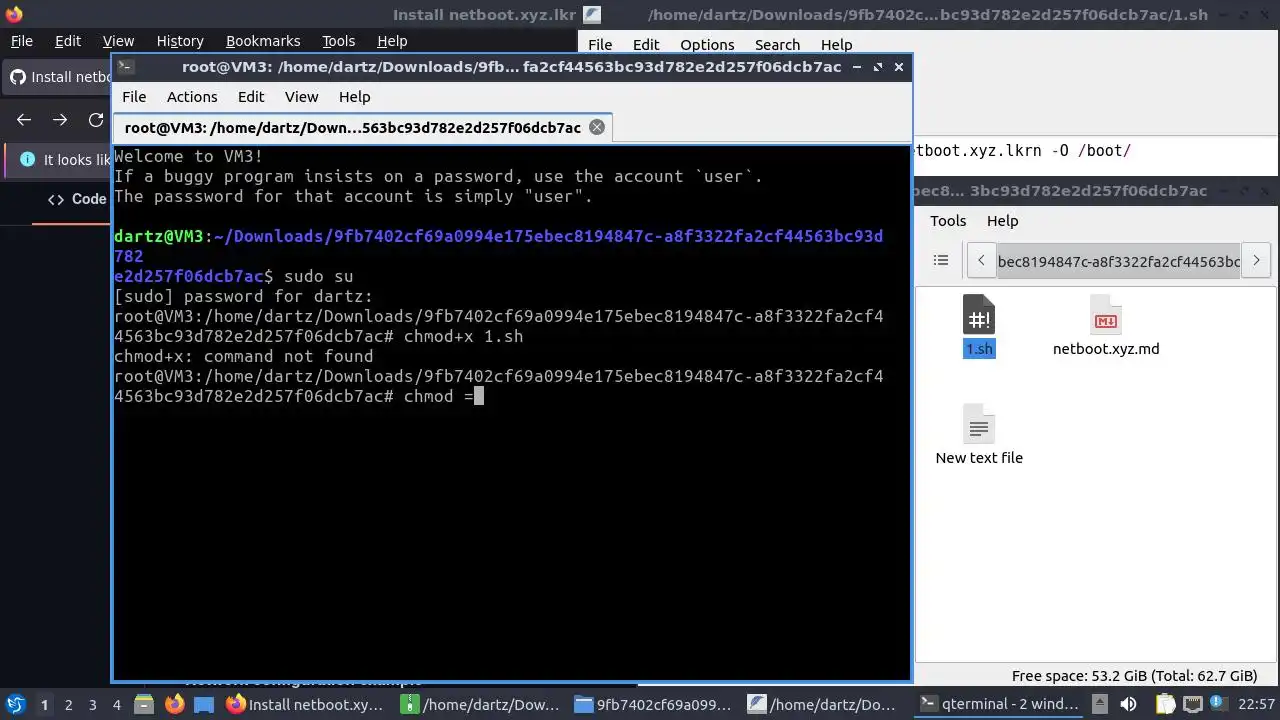Close the root@VM3 terminal tab
The image size is (1280, 720).
pos(597,127)
